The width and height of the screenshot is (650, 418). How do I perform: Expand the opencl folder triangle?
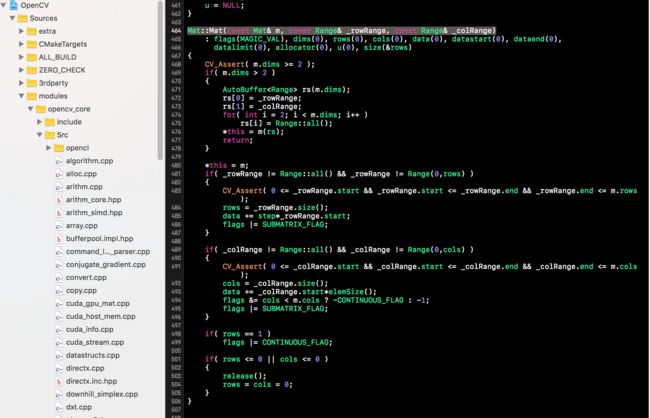pos(49,148)
